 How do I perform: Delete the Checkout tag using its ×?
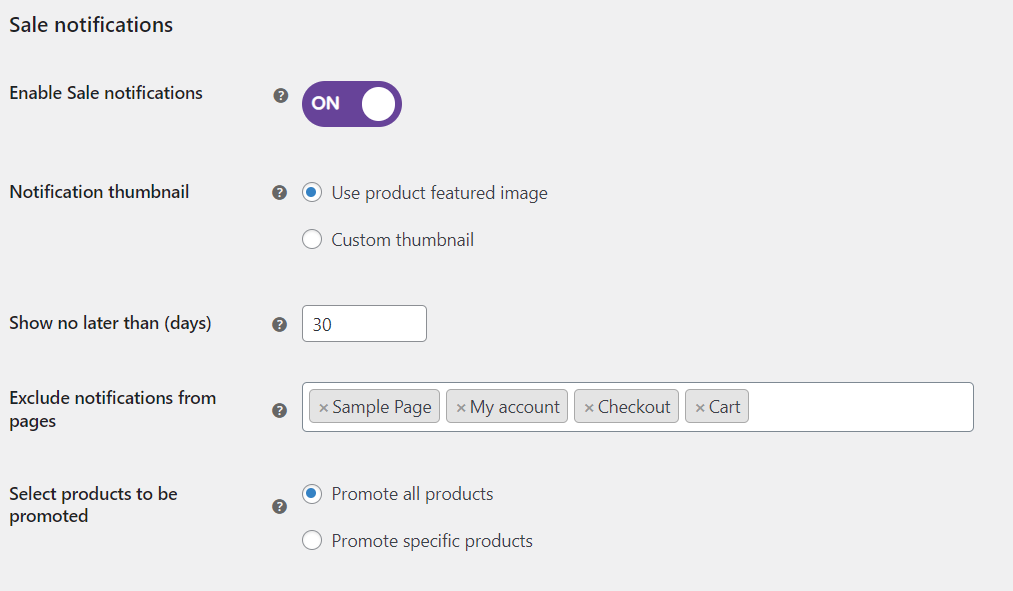click(x=589, y=408)
